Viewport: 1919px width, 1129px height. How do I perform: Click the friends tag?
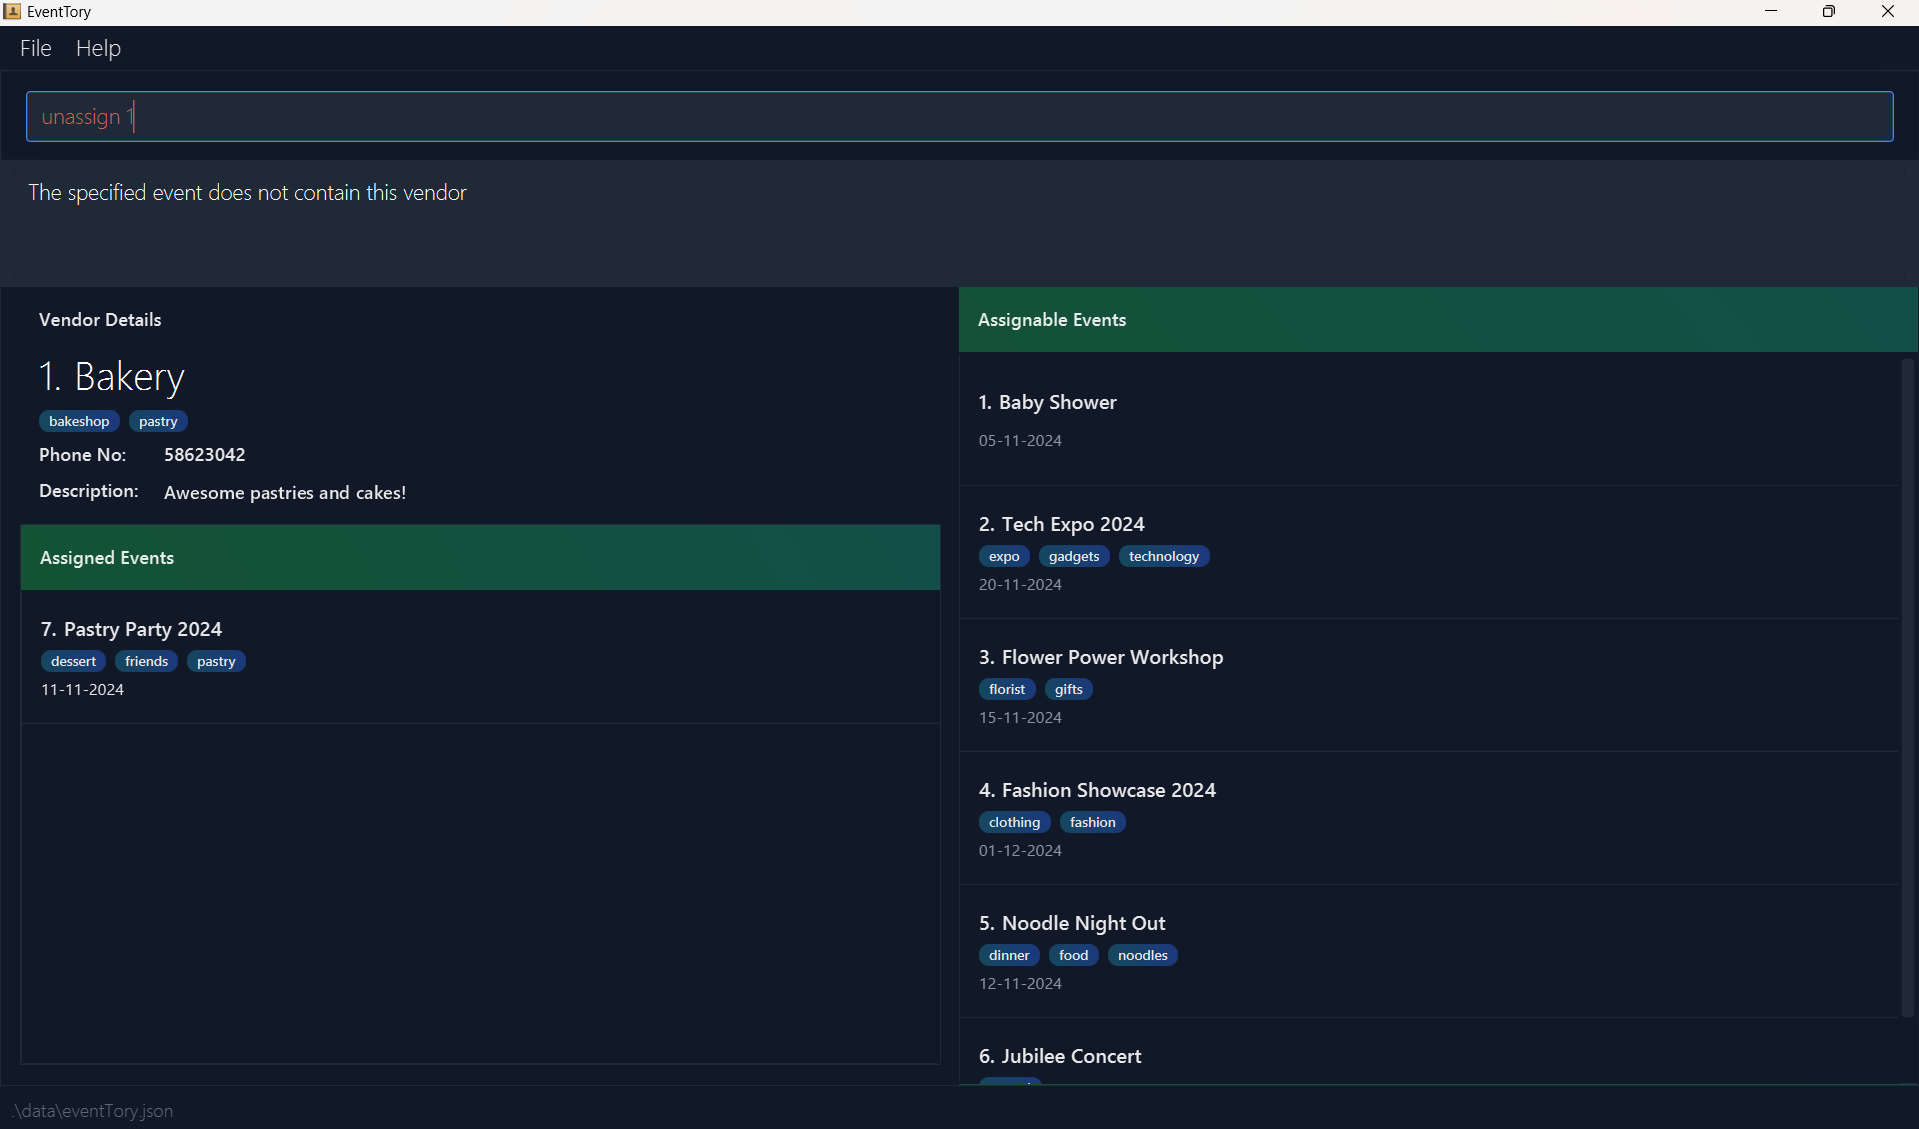click(x=146, y=661)
